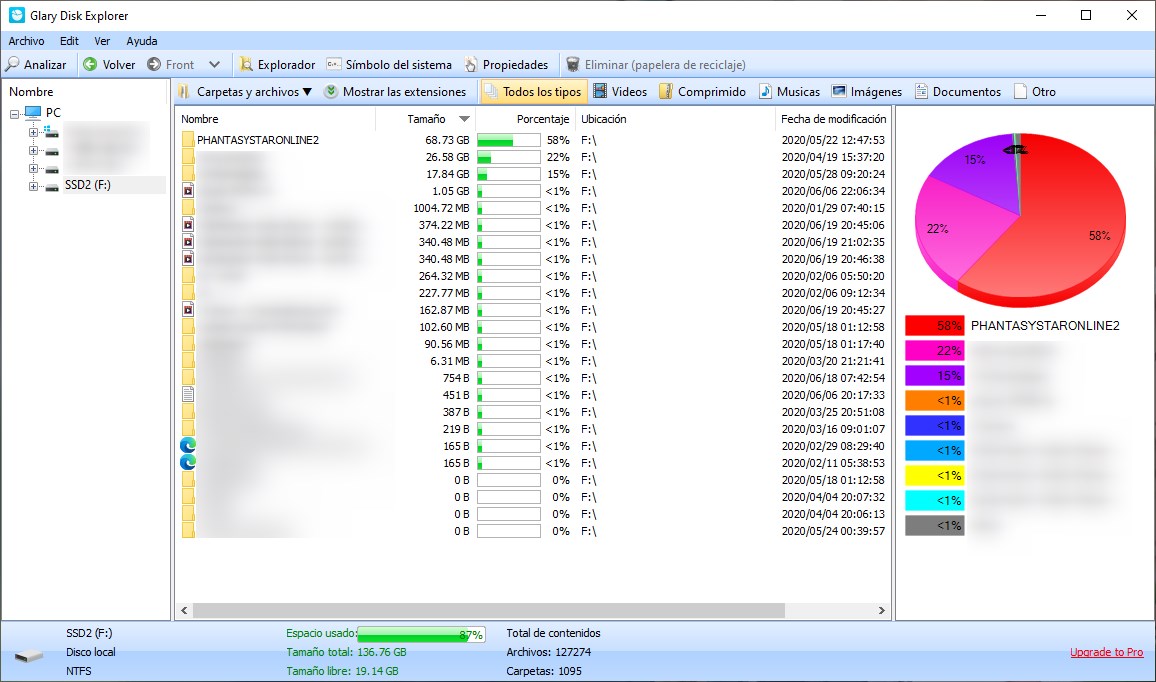Open the Ayuda menu
Screen dimensions: 1156x682
[142, 41]
